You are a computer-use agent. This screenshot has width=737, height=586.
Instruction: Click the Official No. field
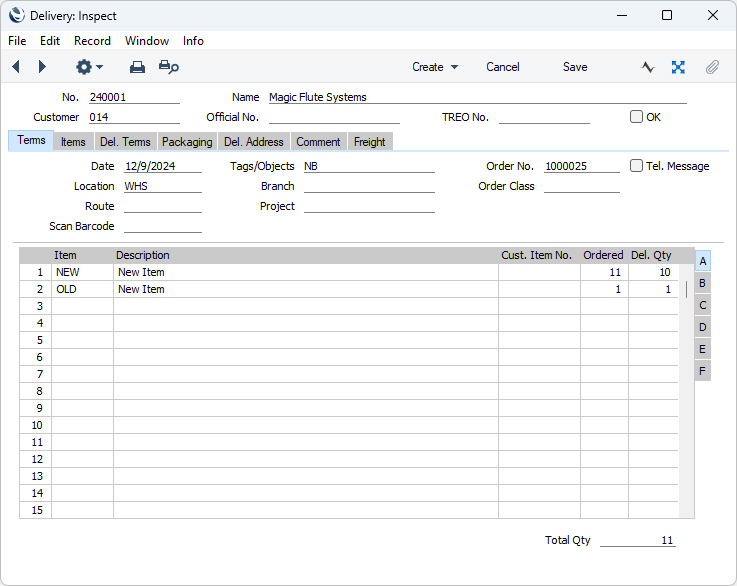334,117
